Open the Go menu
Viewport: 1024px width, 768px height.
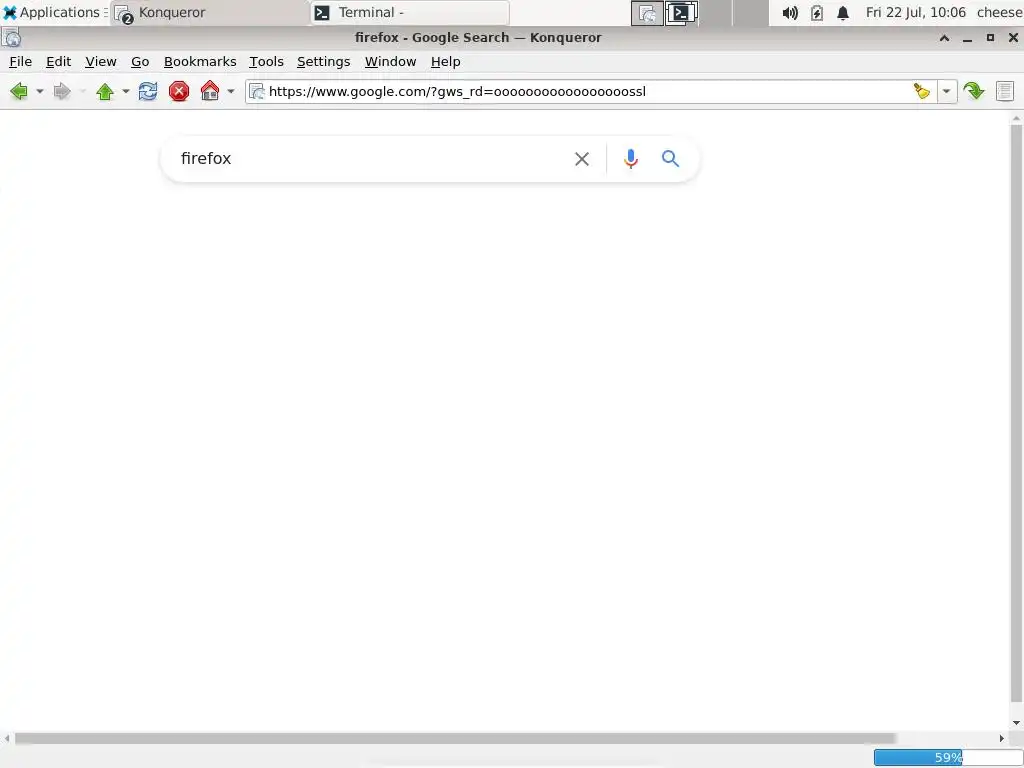pyautogui.click(x=140, y=61)
